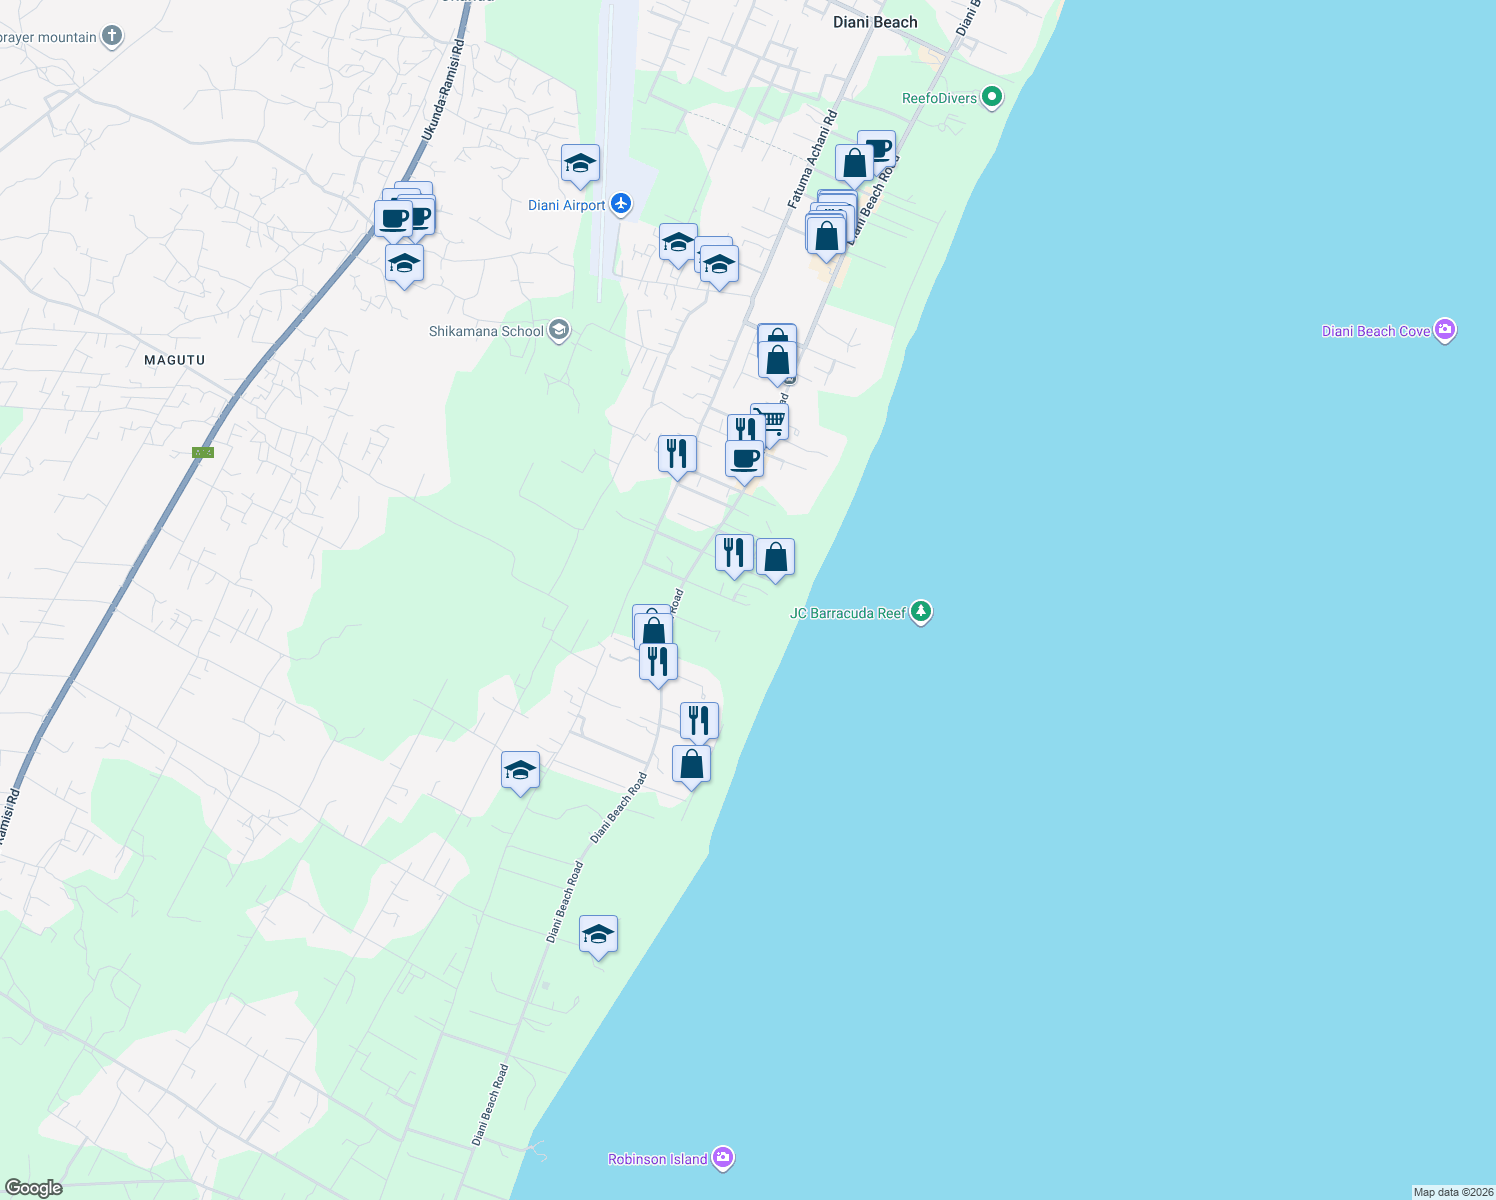Click the Robinson Island lodging marker
Screen dimensions: 1496x1200
click(x=724, y=1158)
